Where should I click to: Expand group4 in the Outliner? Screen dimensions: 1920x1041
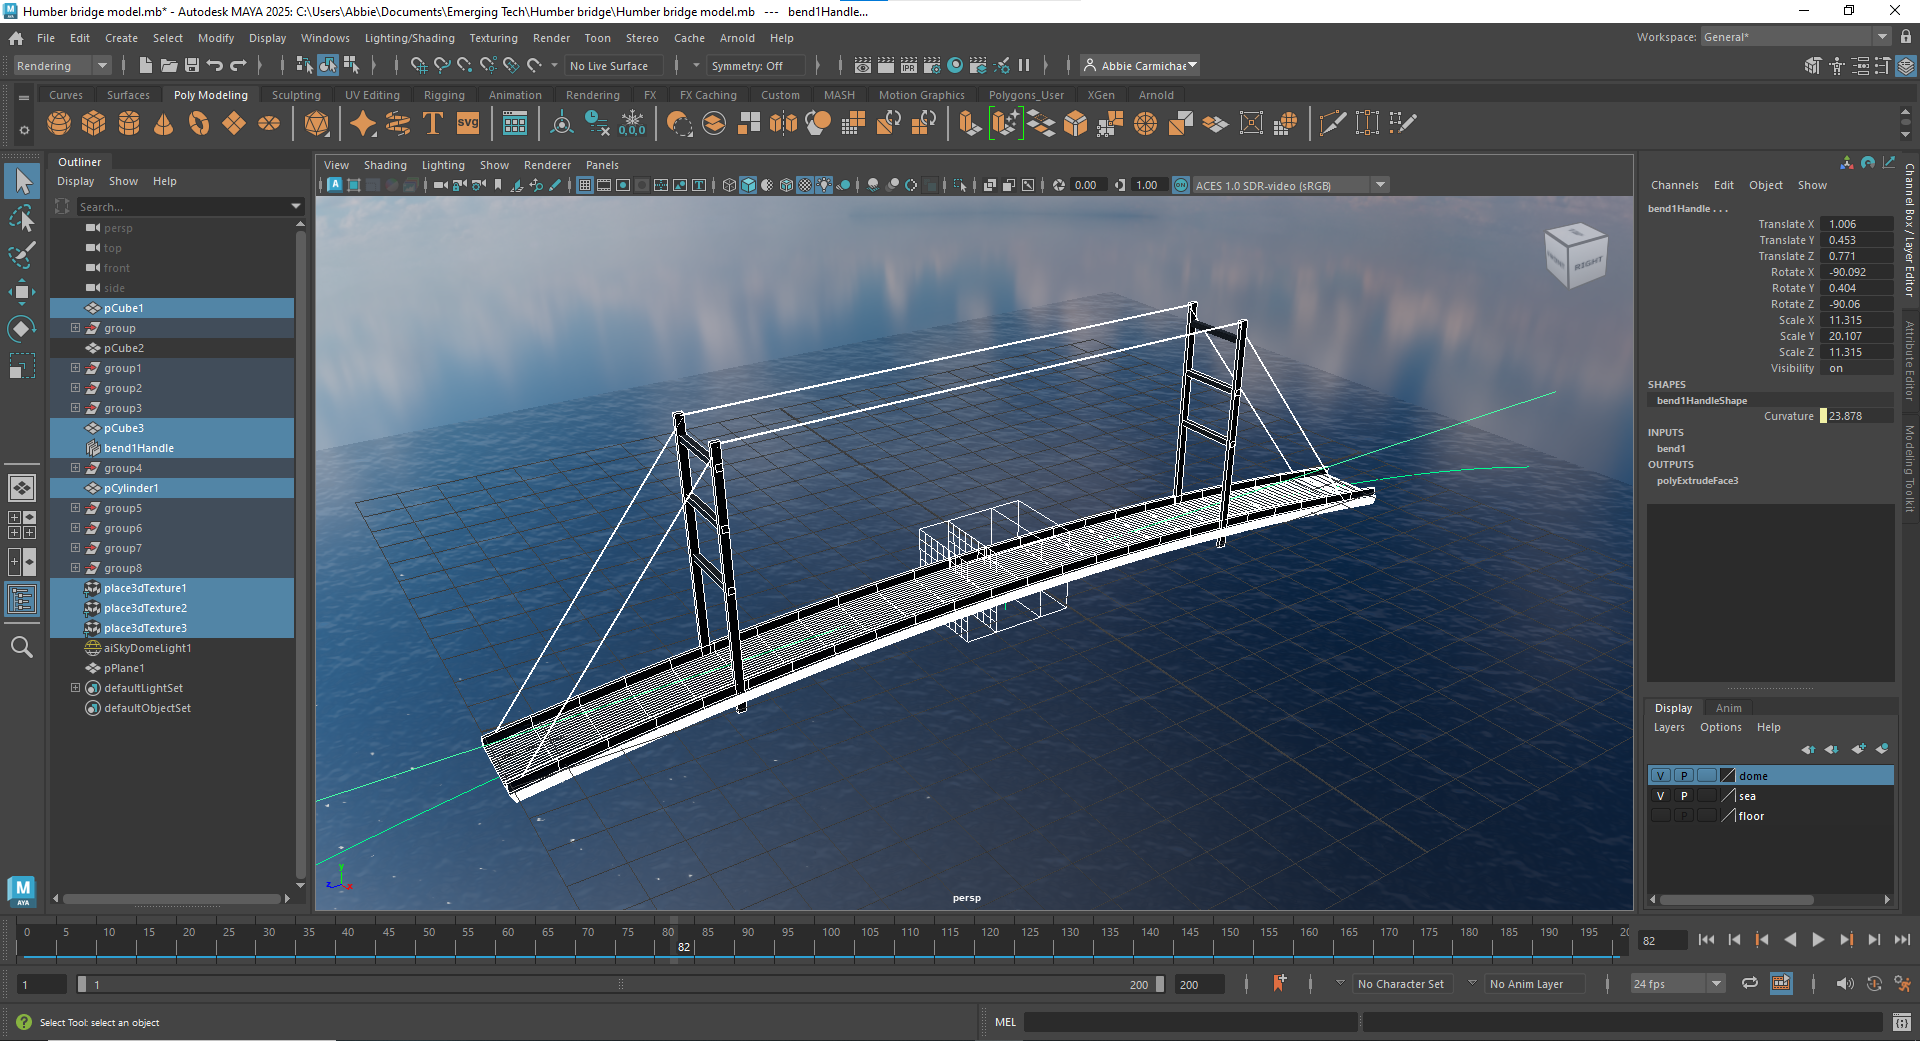(75, 468)
